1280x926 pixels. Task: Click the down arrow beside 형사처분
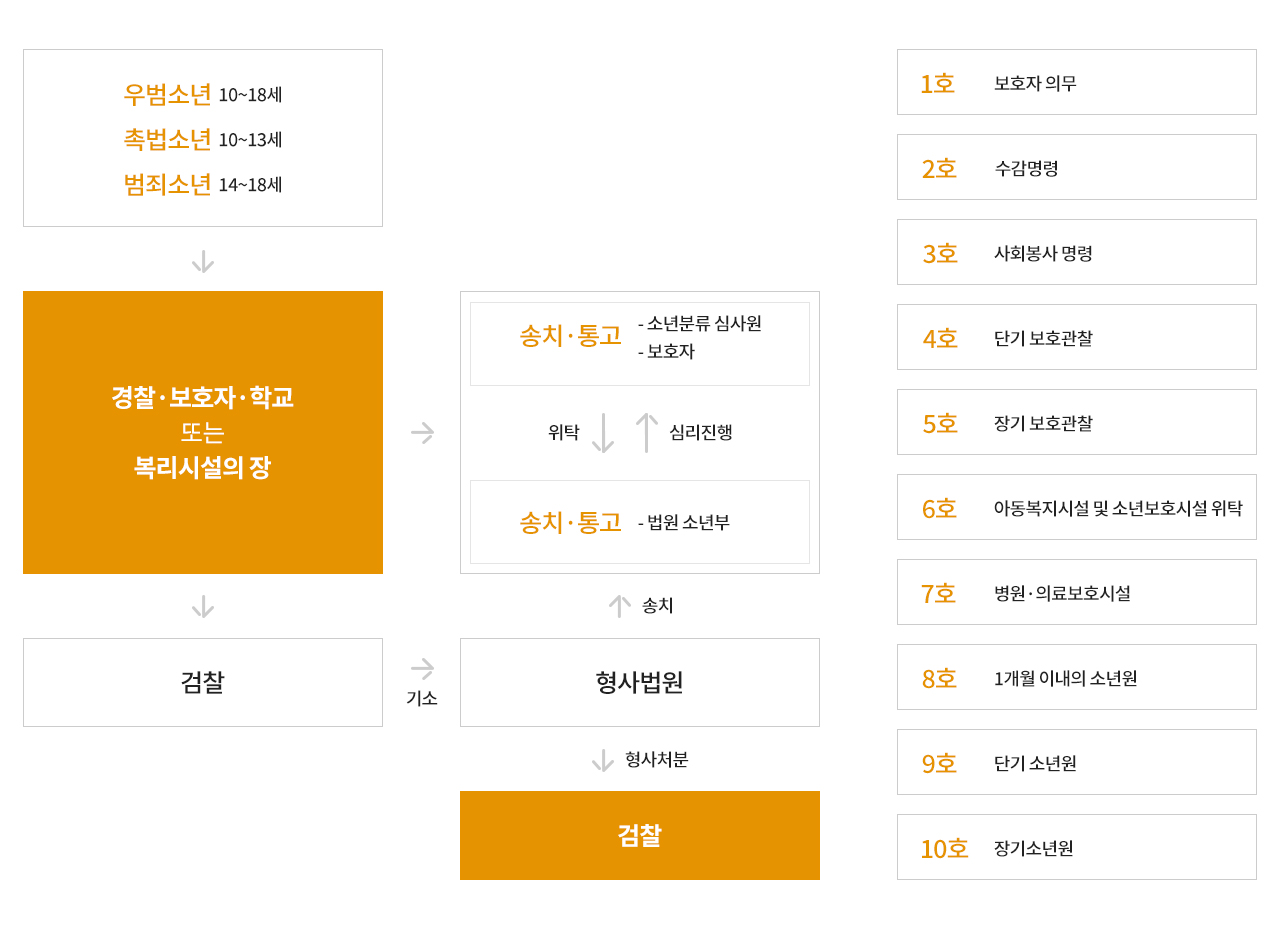(x=603, y=760)
